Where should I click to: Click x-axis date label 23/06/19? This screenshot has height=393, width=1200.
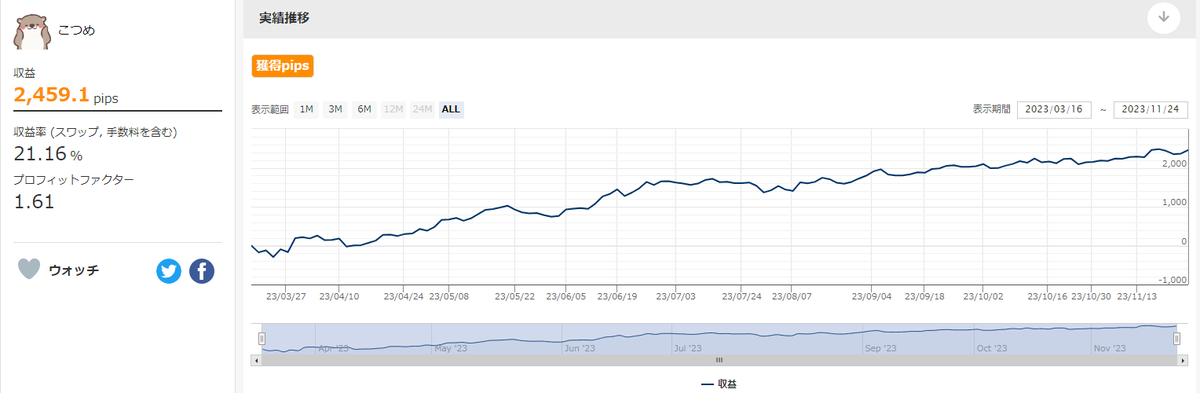617,296
